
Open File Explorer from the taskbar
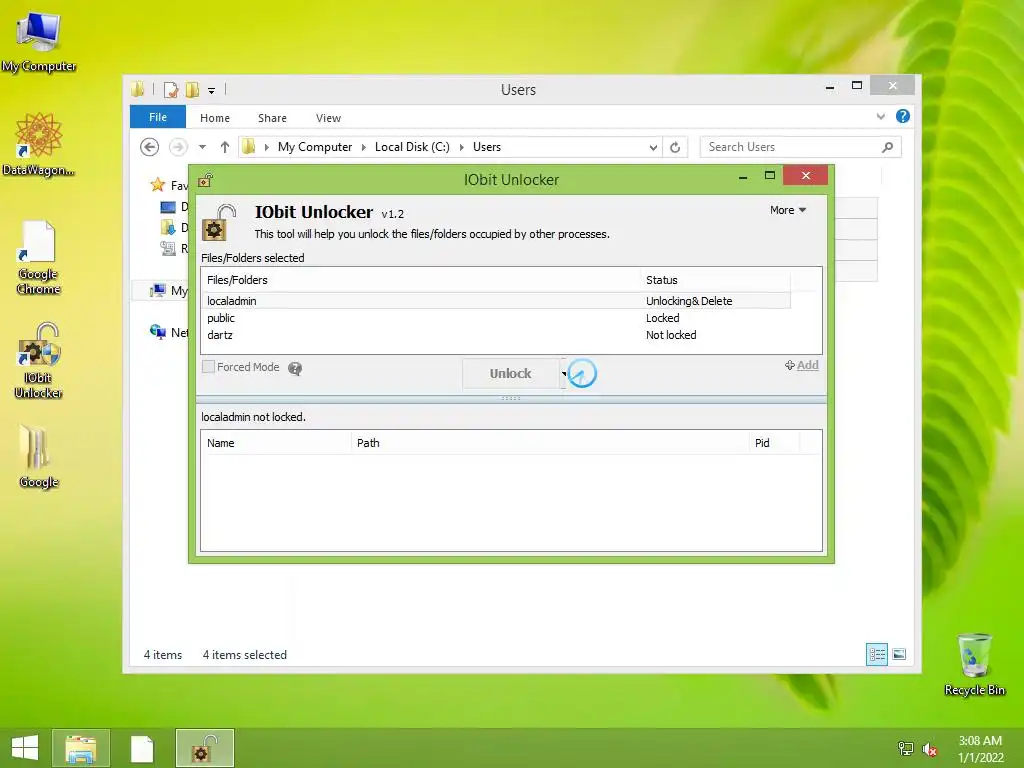pos(80,748)
